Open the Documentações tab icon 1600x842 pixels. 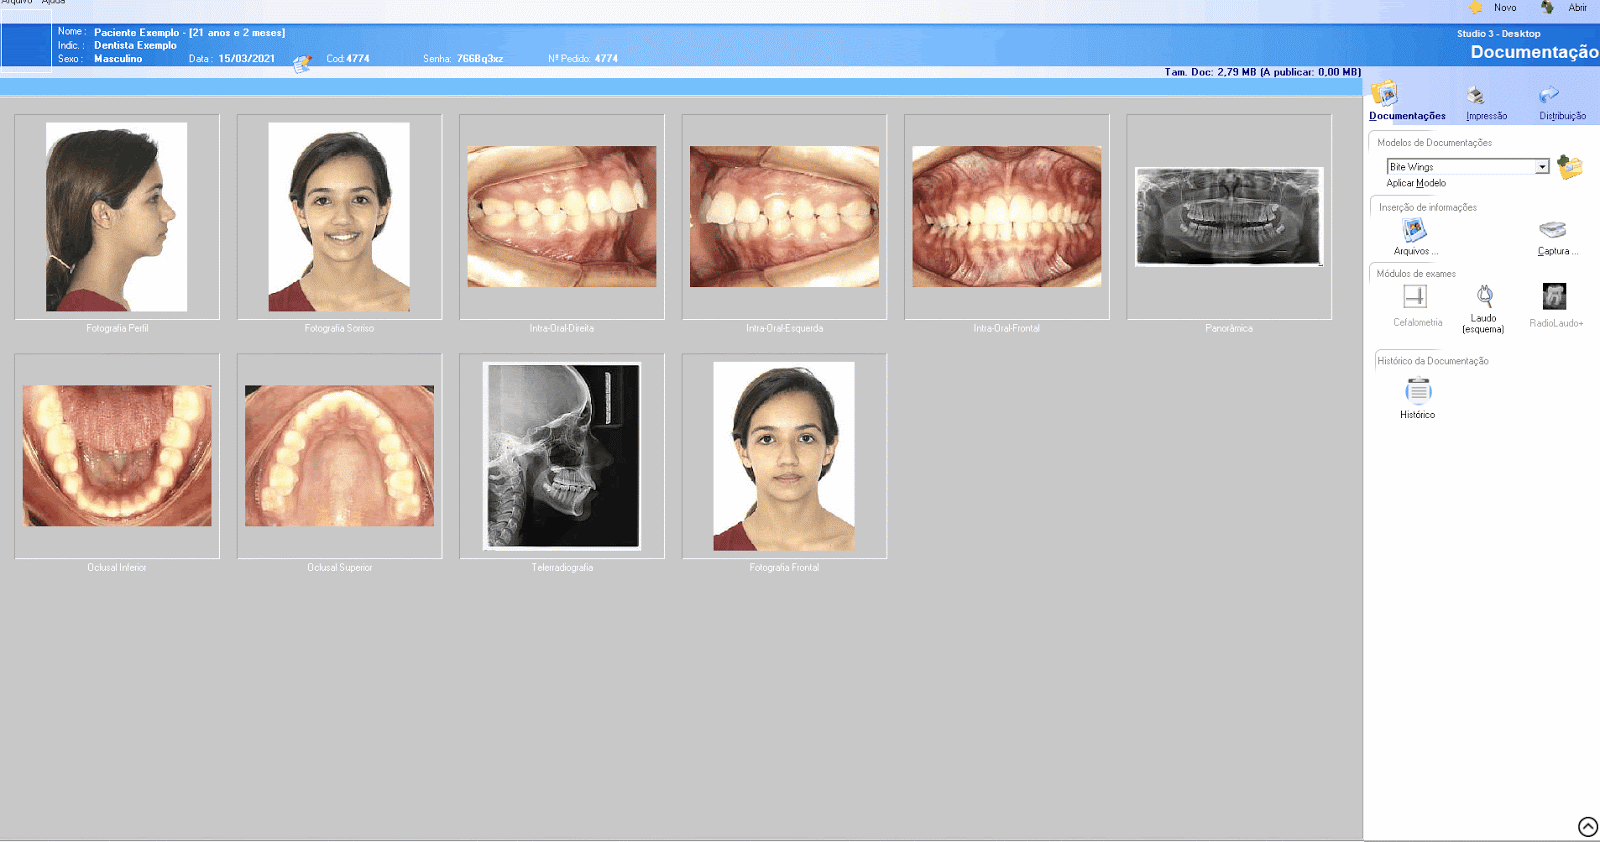[1385, 94]
